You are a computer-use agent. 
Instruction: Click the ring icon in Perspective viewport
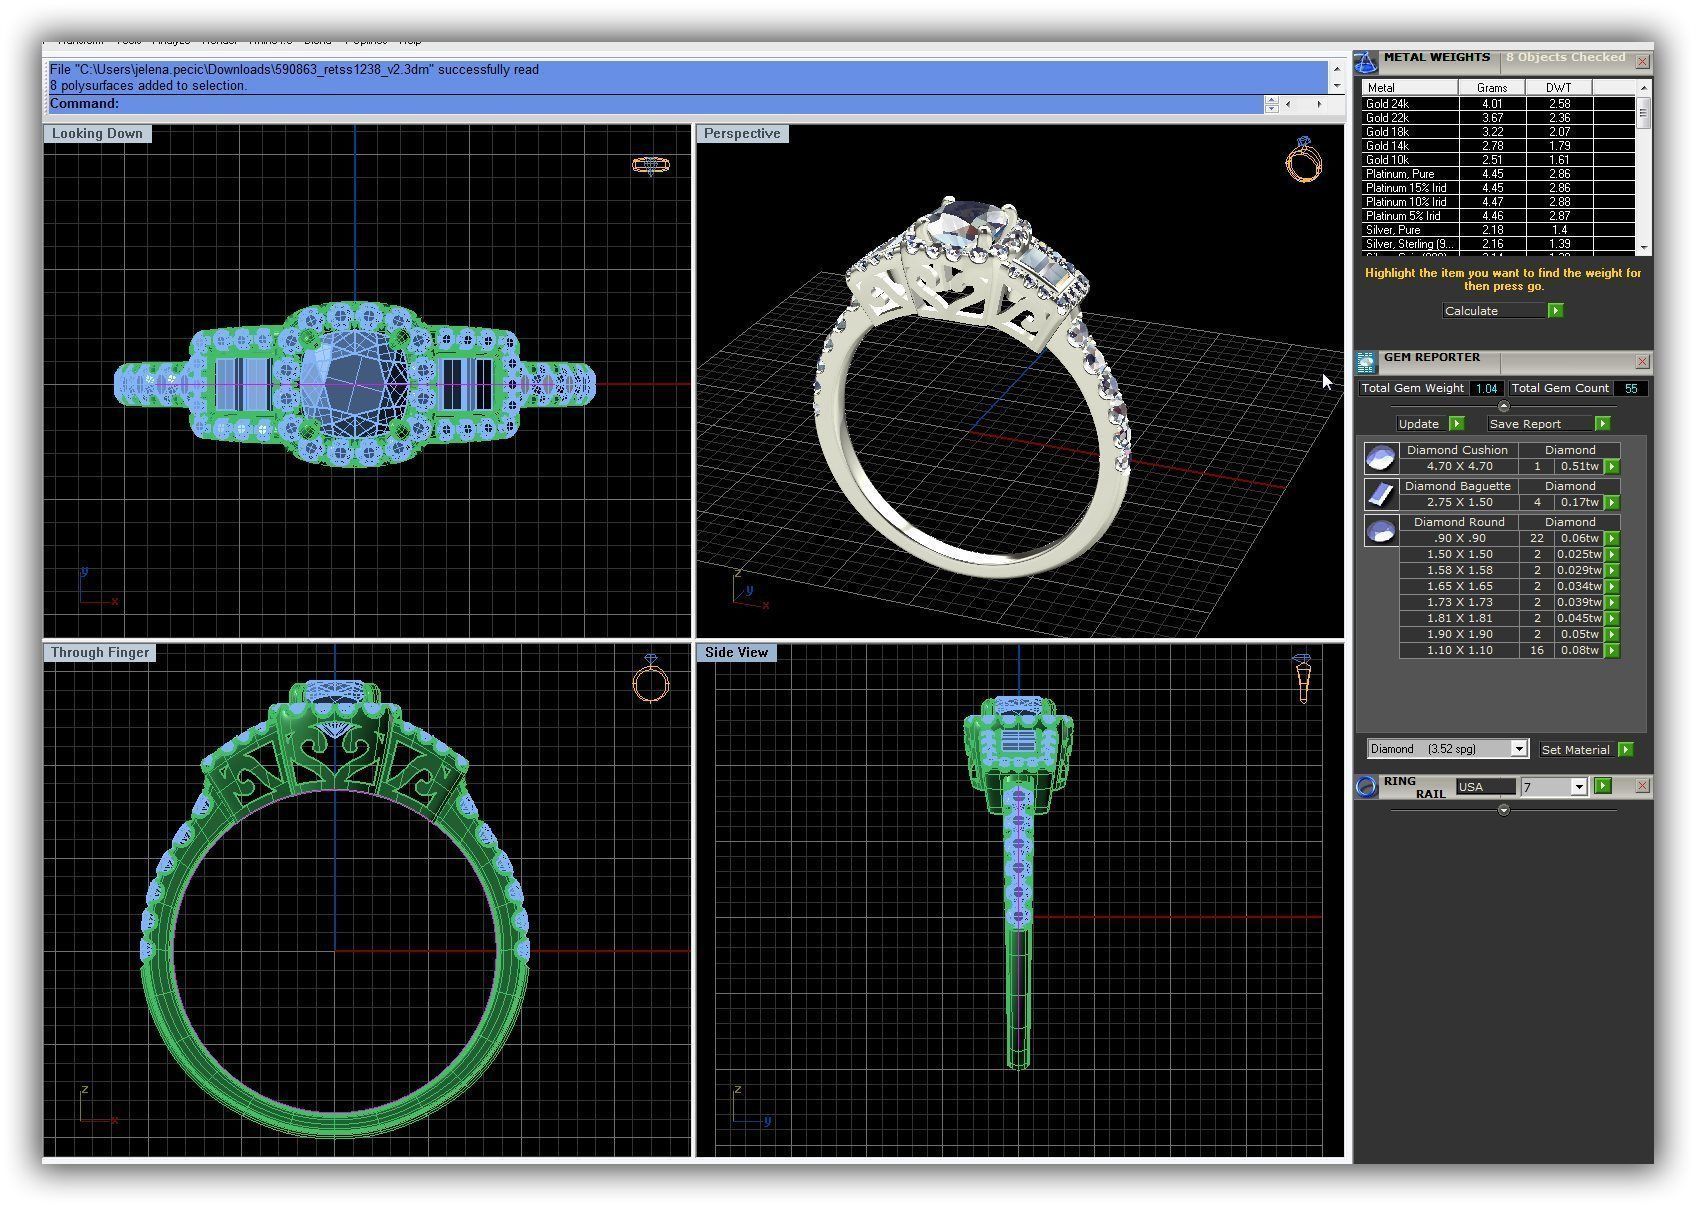[x=1303, y=160]
